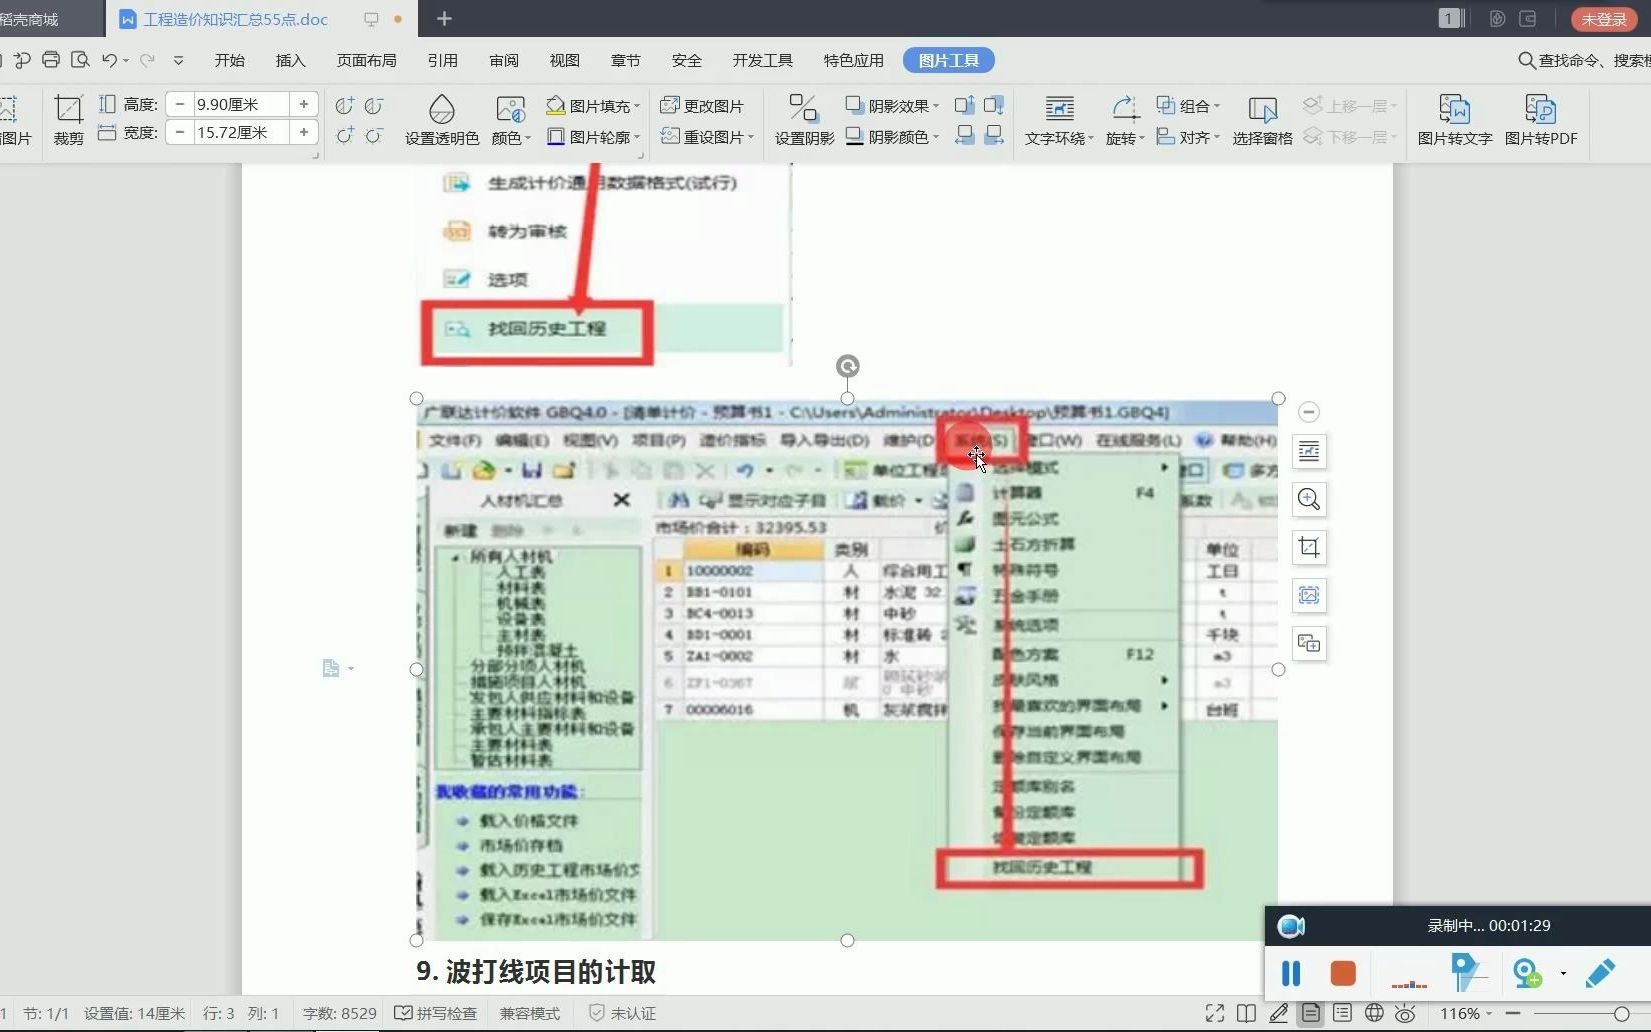
Task: Click the layout options icon beside image
Action: click(1309, 452)
